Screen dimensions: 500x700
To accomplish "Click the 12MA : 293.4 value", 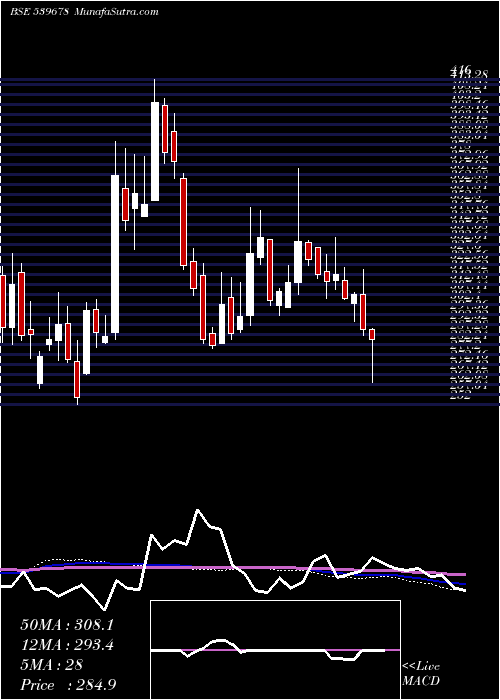I will [67, 645].
